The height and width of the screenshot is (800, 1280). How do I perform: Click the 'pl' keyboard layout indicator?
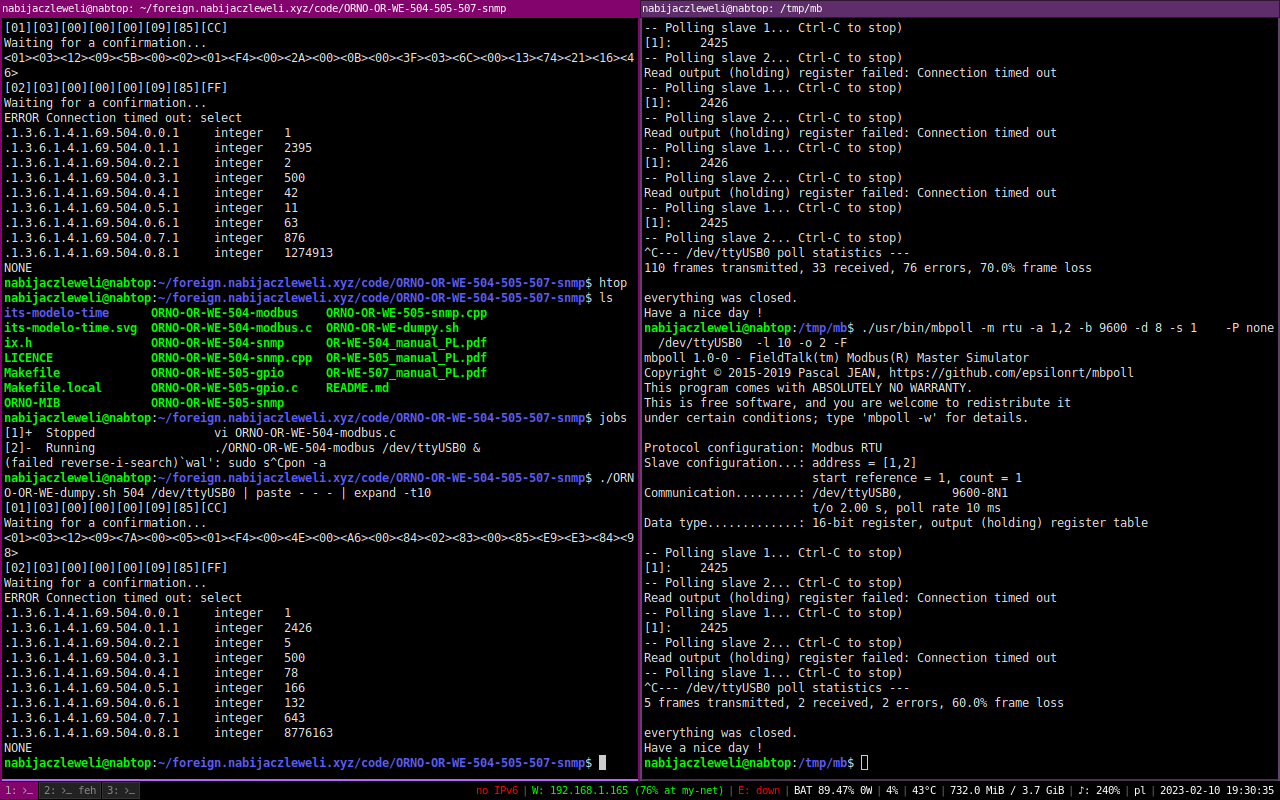pyautogui.click(x=1140, y=790)
